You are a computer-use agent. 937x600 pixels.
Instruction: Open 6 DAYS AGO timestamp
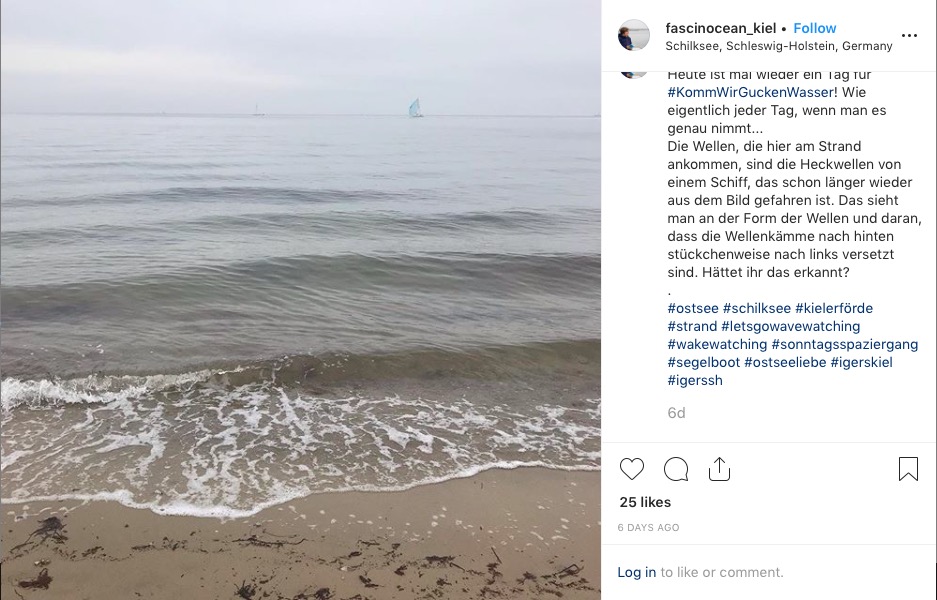[x=648, y=528]
